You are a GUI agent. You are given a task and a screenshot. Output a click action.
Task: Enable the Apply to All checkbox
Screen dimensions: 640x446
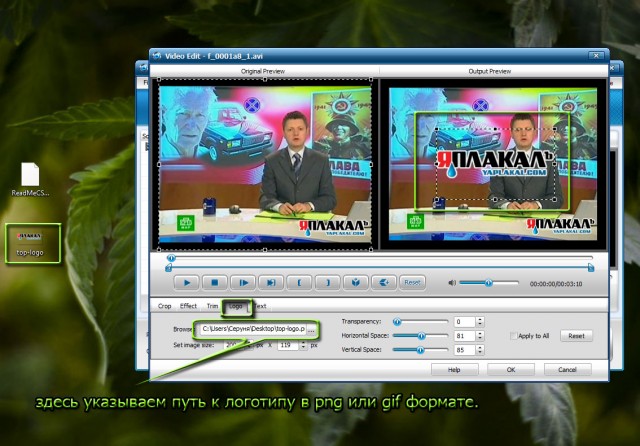pyautogui.click(x=513, y=336)
